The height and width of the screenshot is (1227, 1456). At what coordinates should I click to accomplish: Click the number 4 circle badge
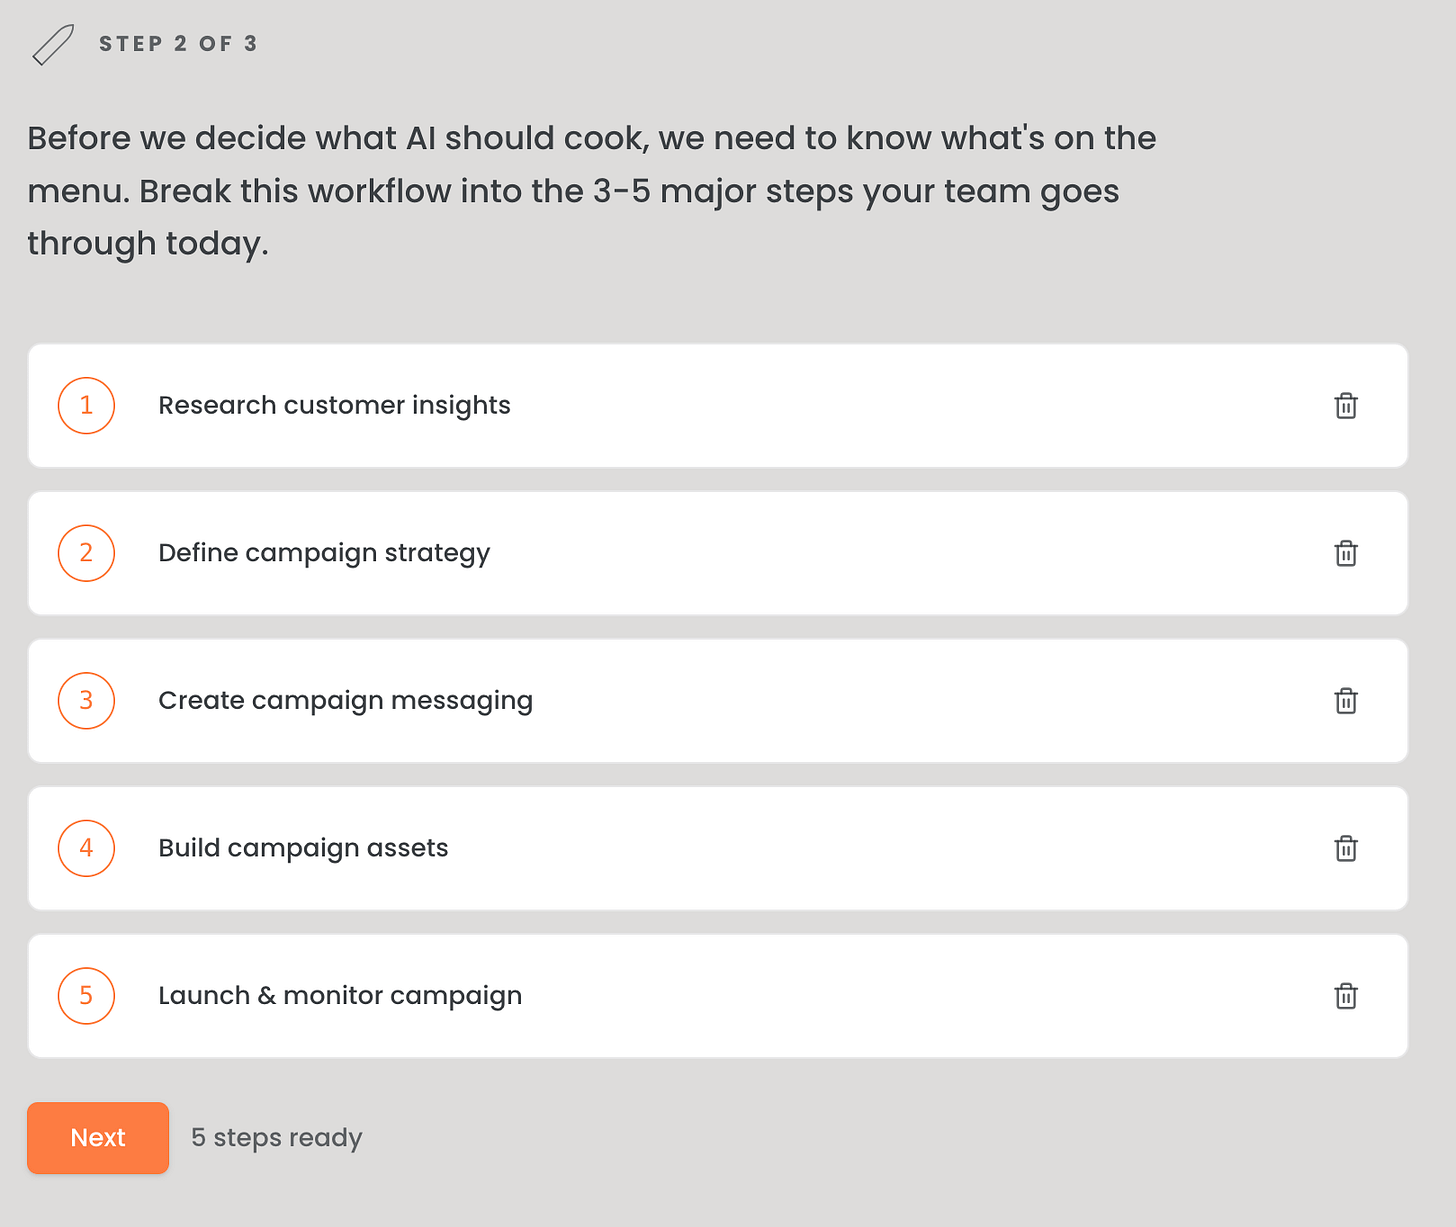[x=86, y=848]
